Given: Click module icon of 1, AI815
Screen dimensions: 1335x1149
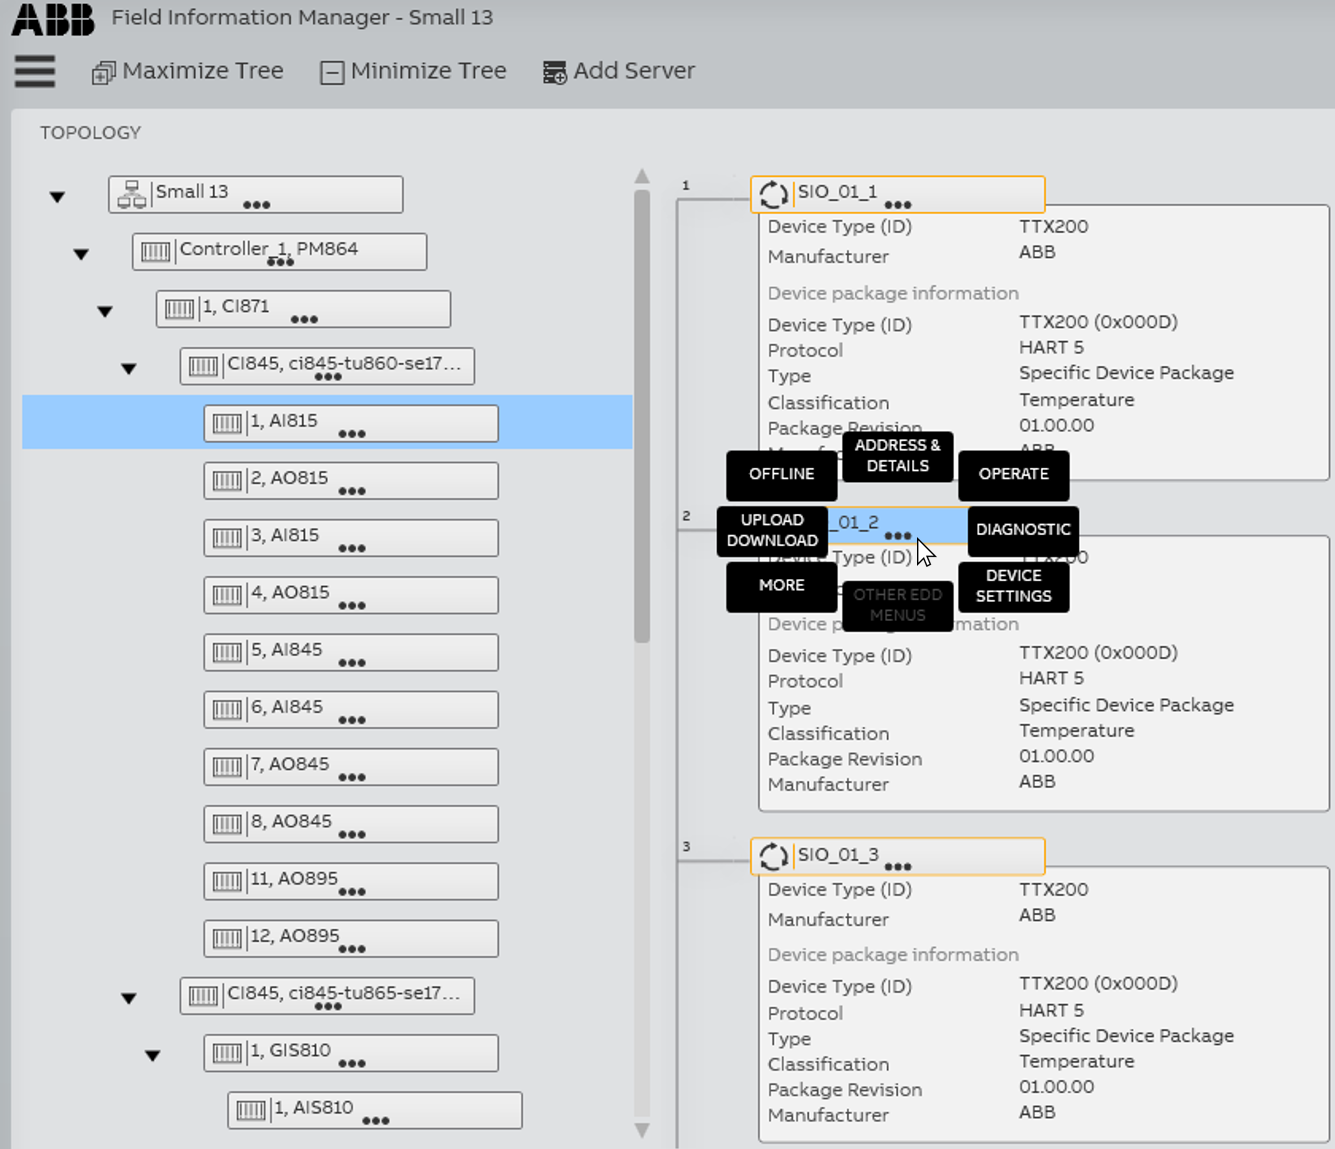Looking at the screenshot, I should coord(227,423).
